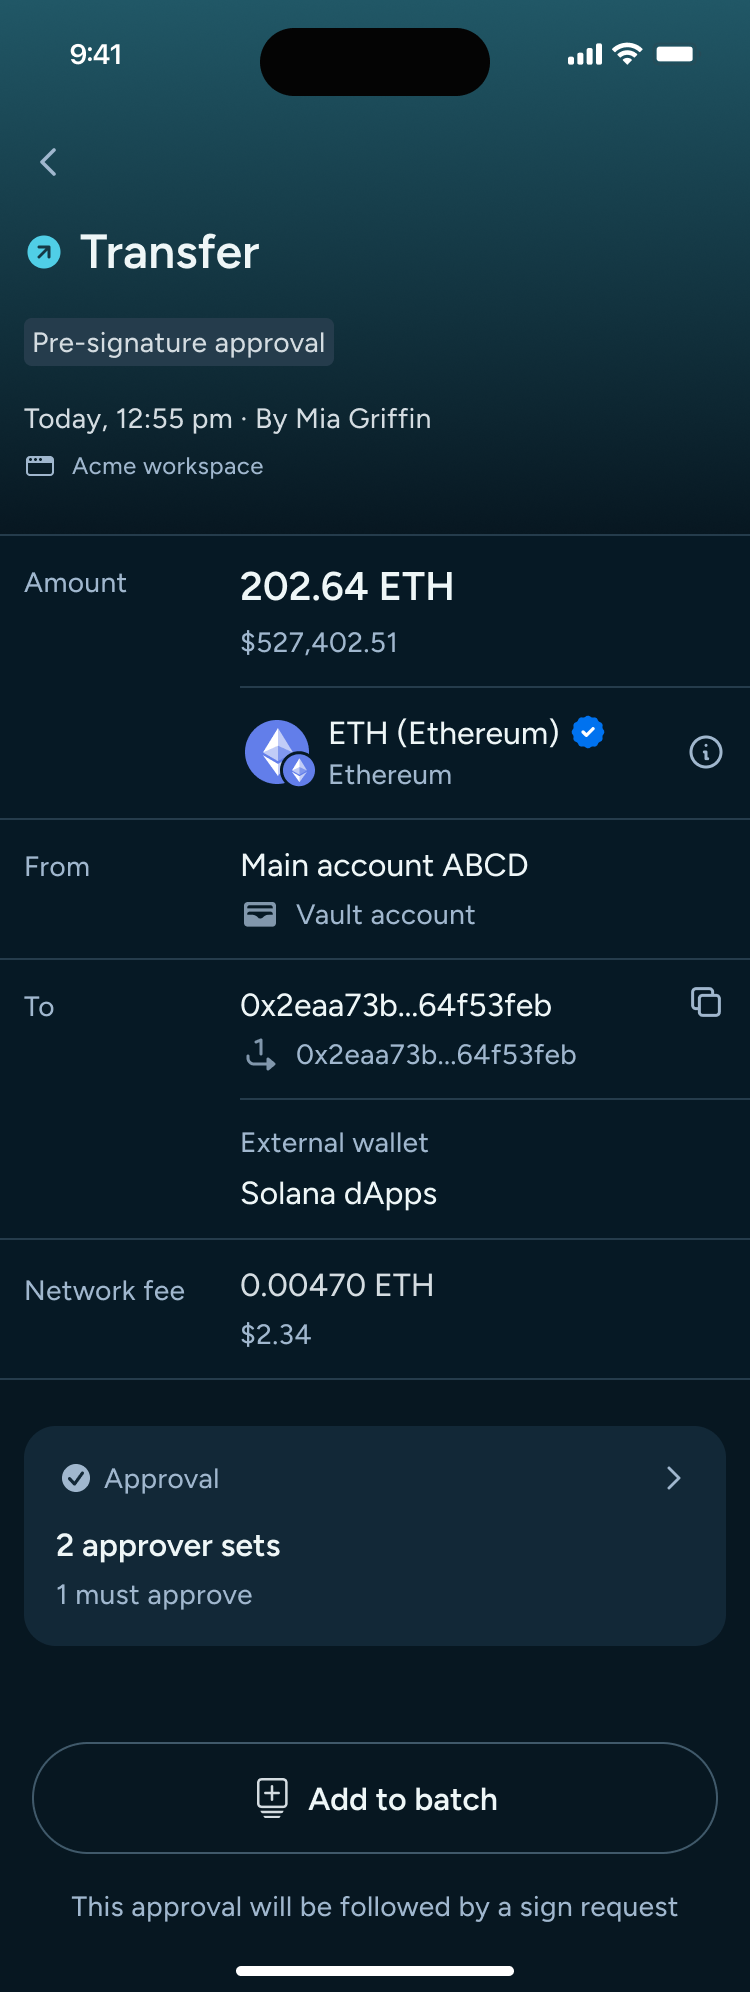Go back using the top-left chevron

(x=48, y=162)
